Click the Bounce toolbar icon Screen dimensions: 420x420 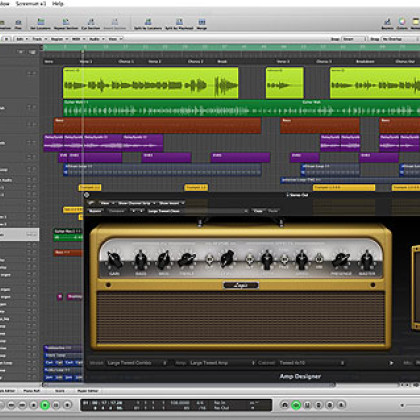(387, 24)
